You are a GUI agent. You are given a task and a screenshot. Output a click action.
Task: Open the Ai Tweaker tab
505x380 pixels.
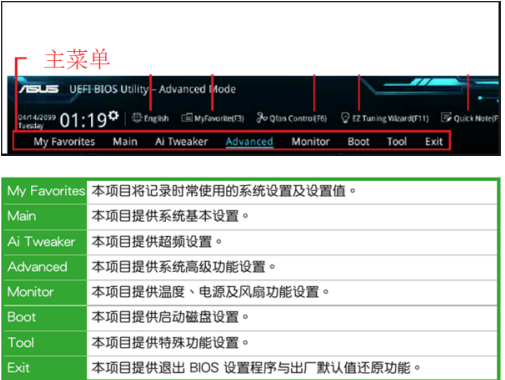pos(181,141)
